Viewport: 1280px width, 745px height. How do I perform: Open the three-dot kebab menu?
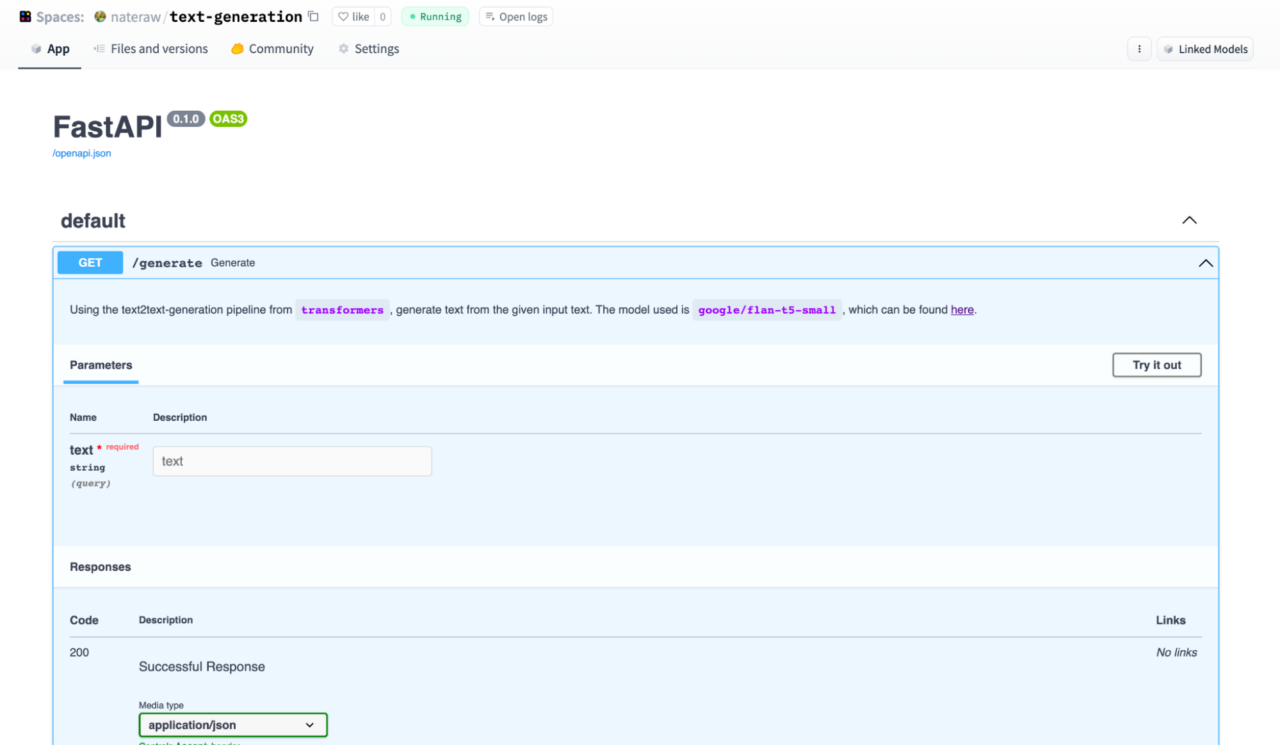[x=1139, y=48]
